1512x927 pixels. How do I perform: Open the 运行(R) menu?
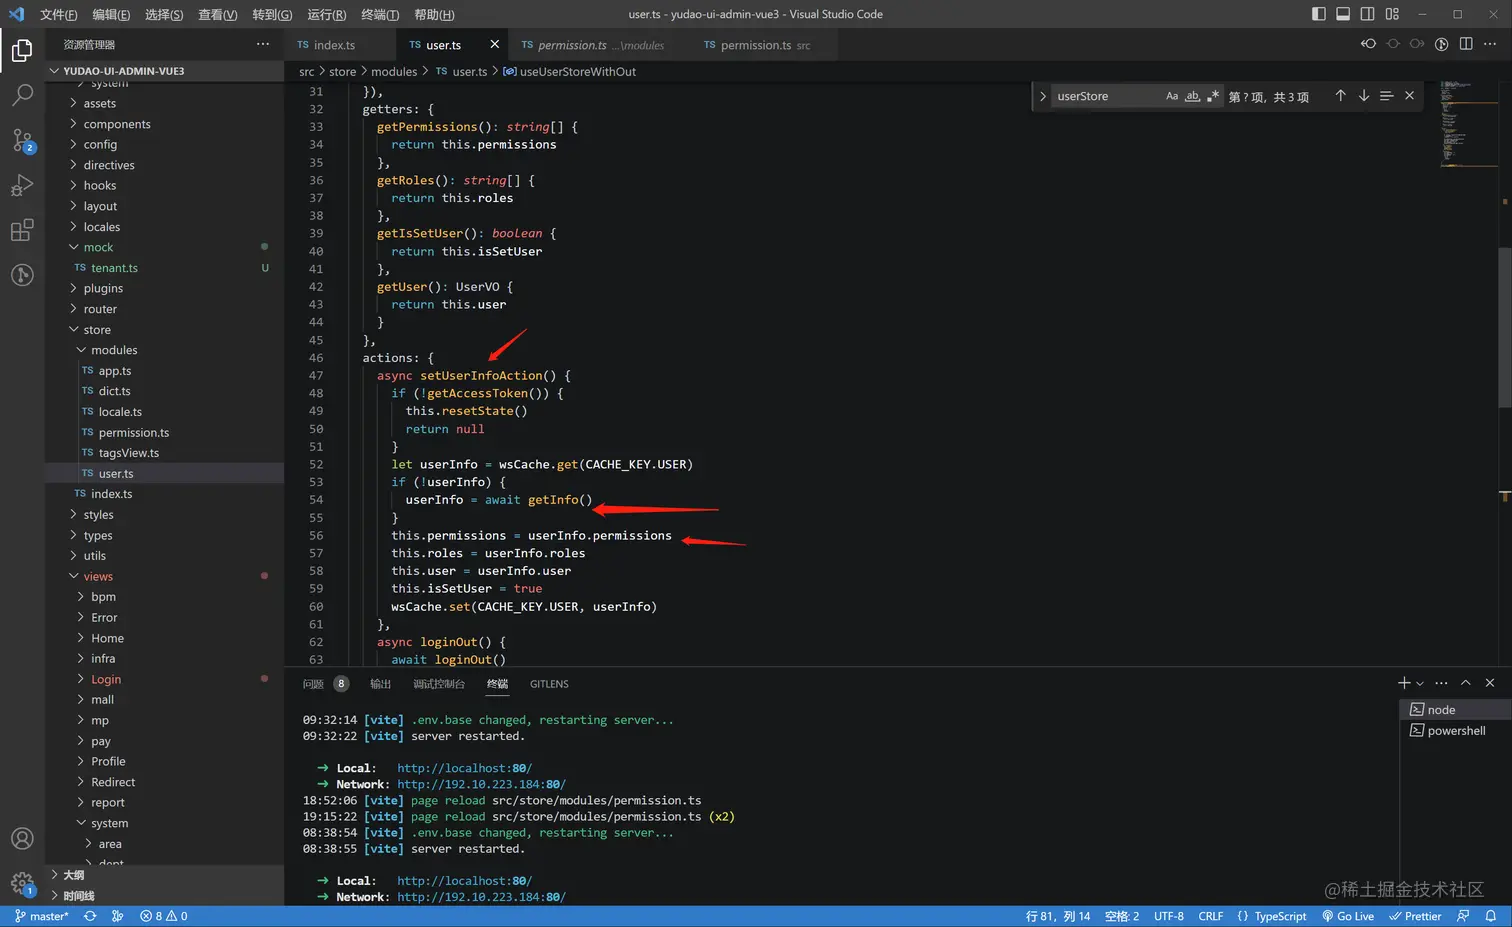(326, 14)
